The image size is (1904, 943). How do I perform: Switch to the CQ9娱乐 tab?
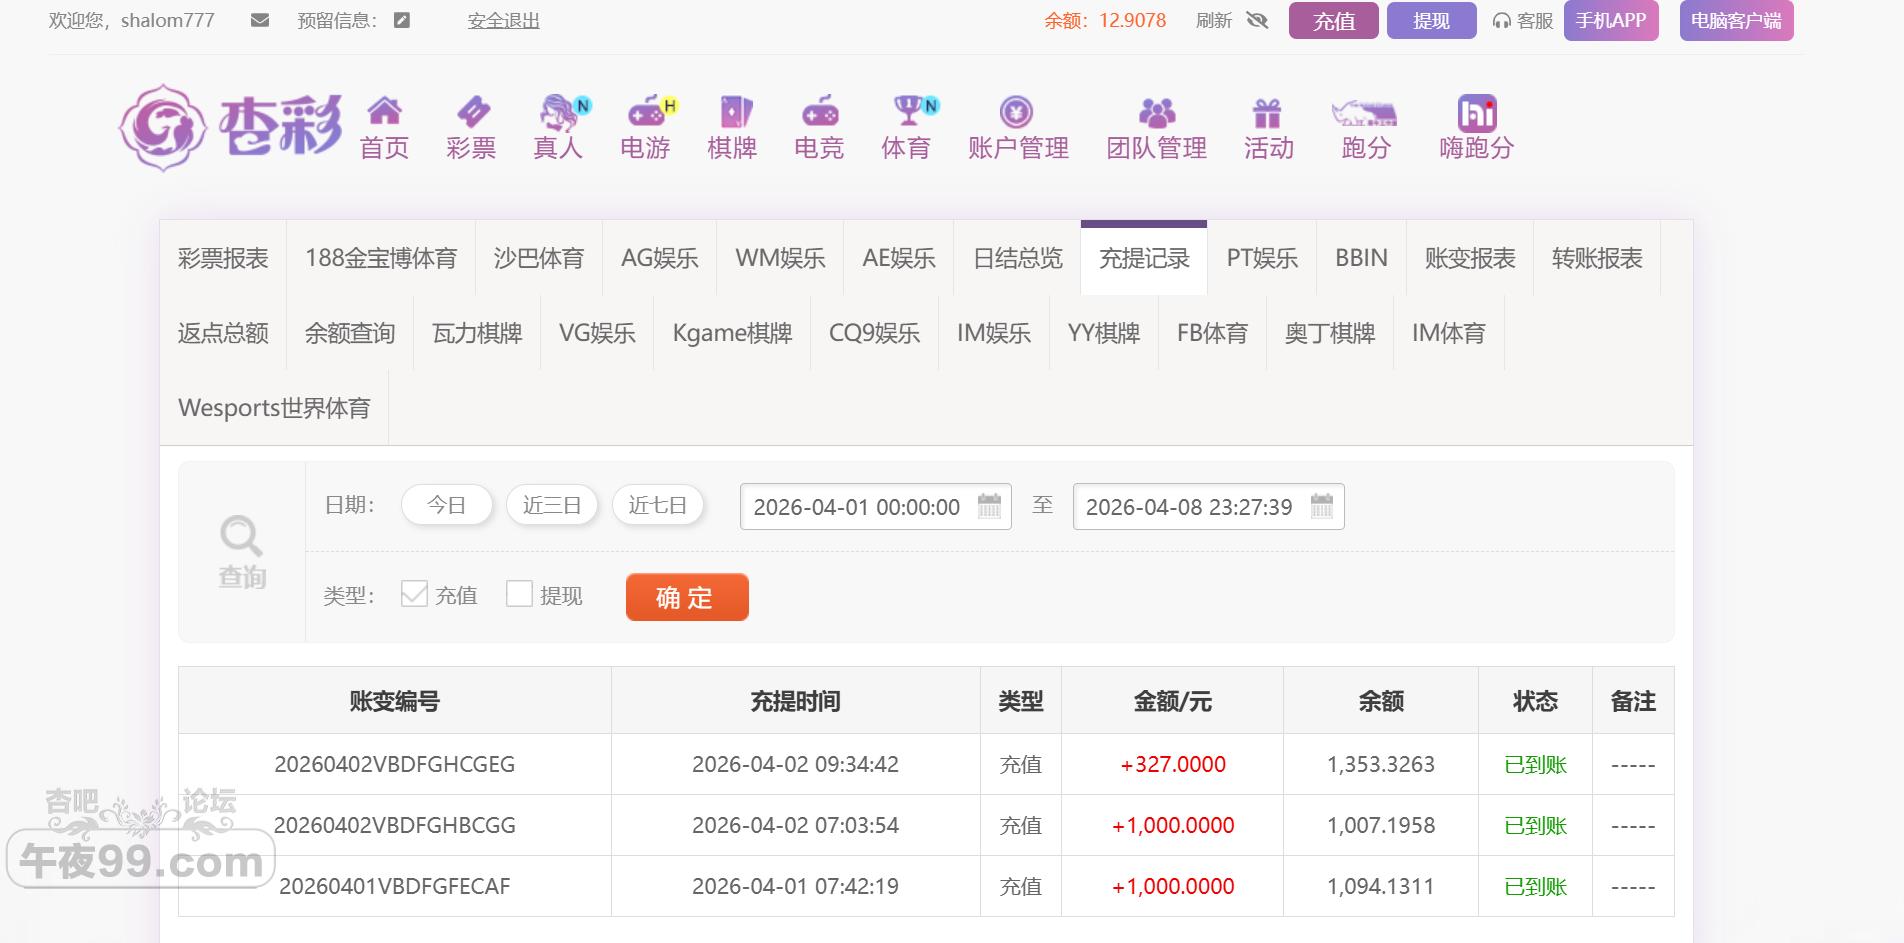tap(875, 333)
